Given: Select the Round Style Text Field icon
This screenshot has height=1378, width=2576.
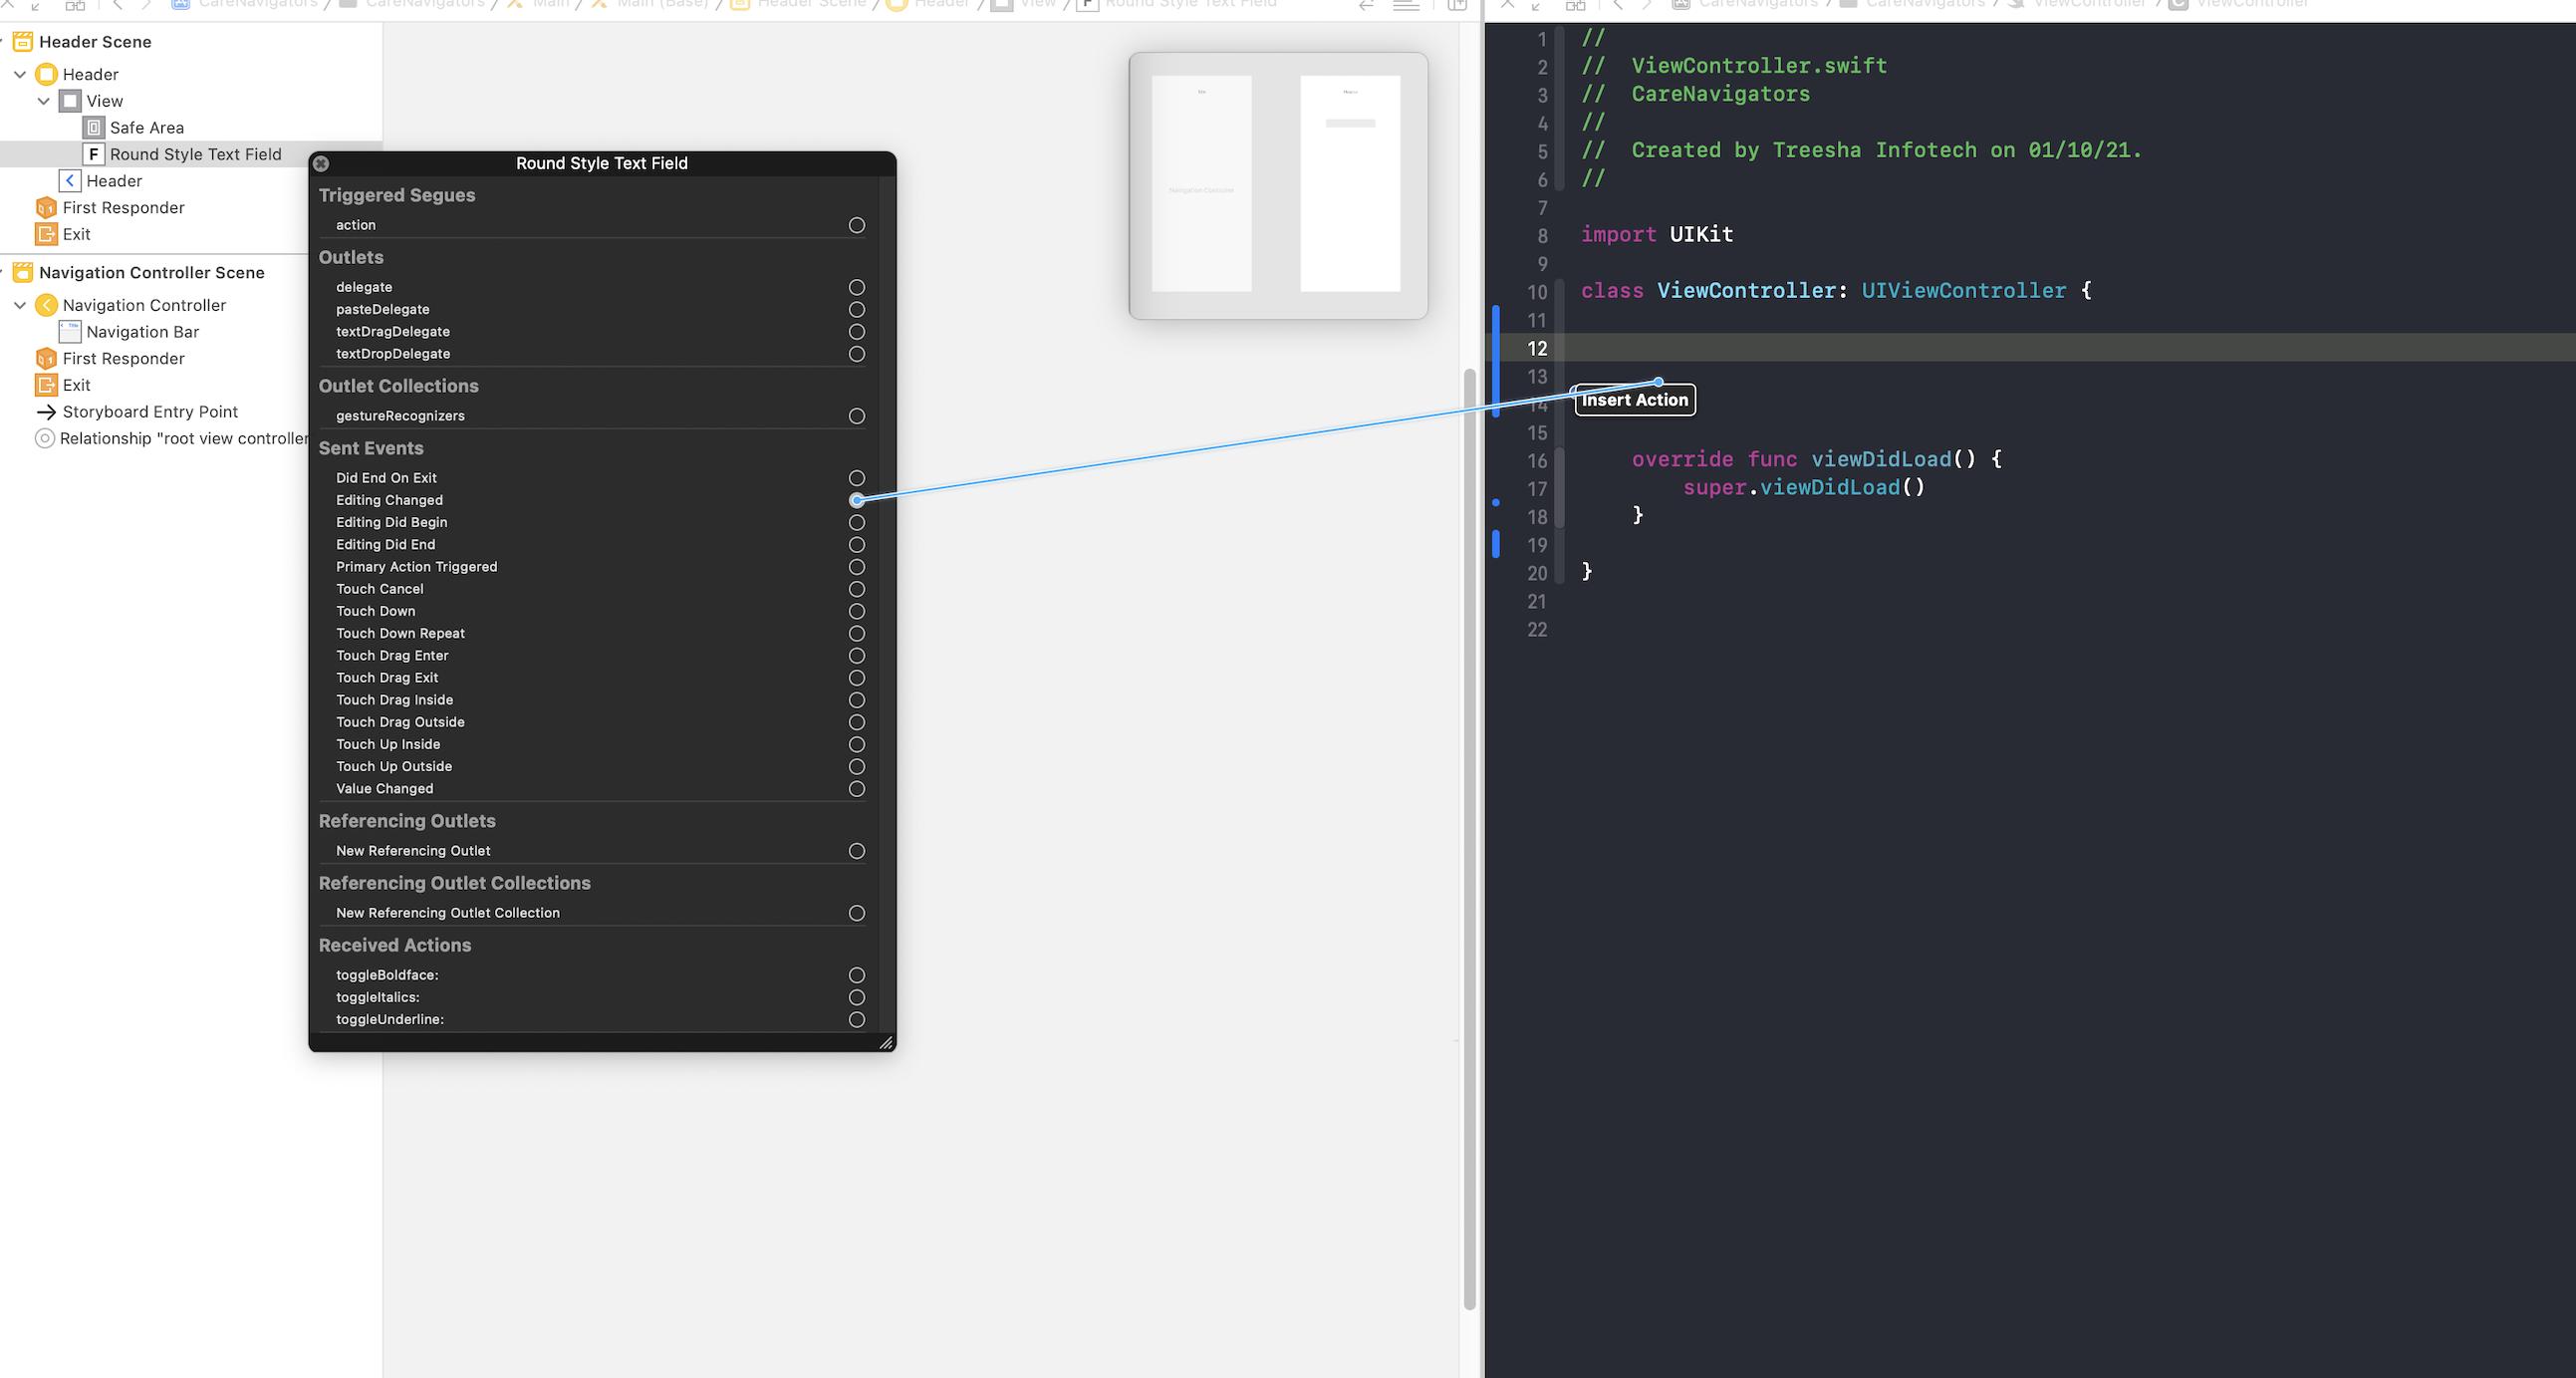Looking at the screenshot, I should pos(94,154).
